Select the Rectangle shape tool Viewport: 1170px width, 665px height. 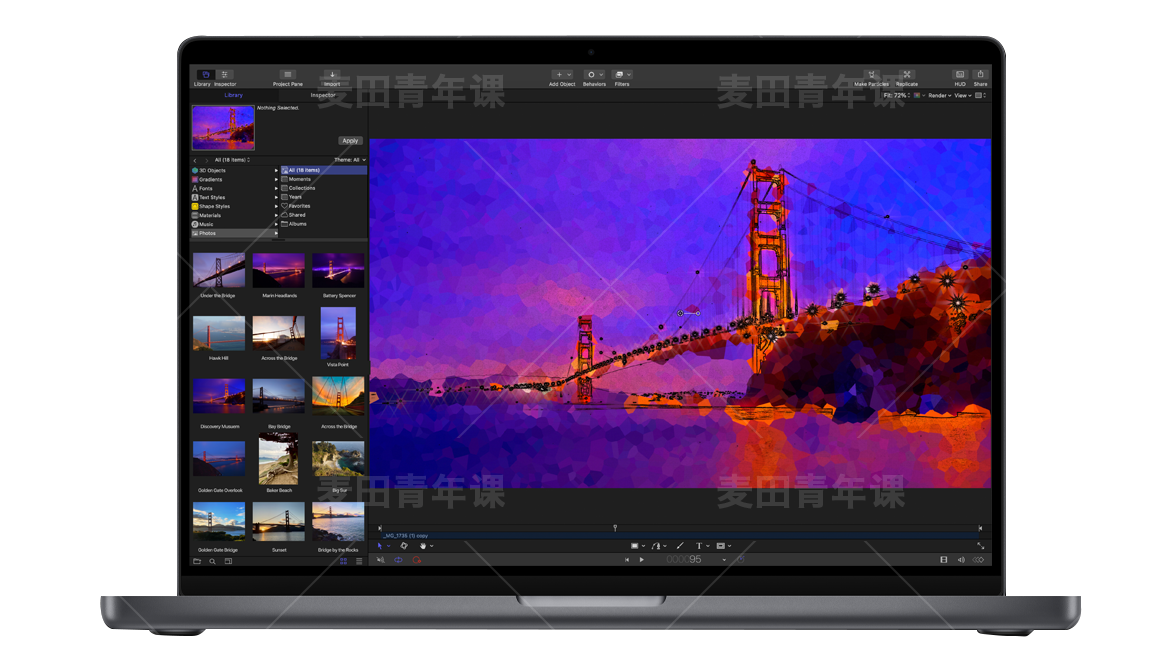(635, 546)
